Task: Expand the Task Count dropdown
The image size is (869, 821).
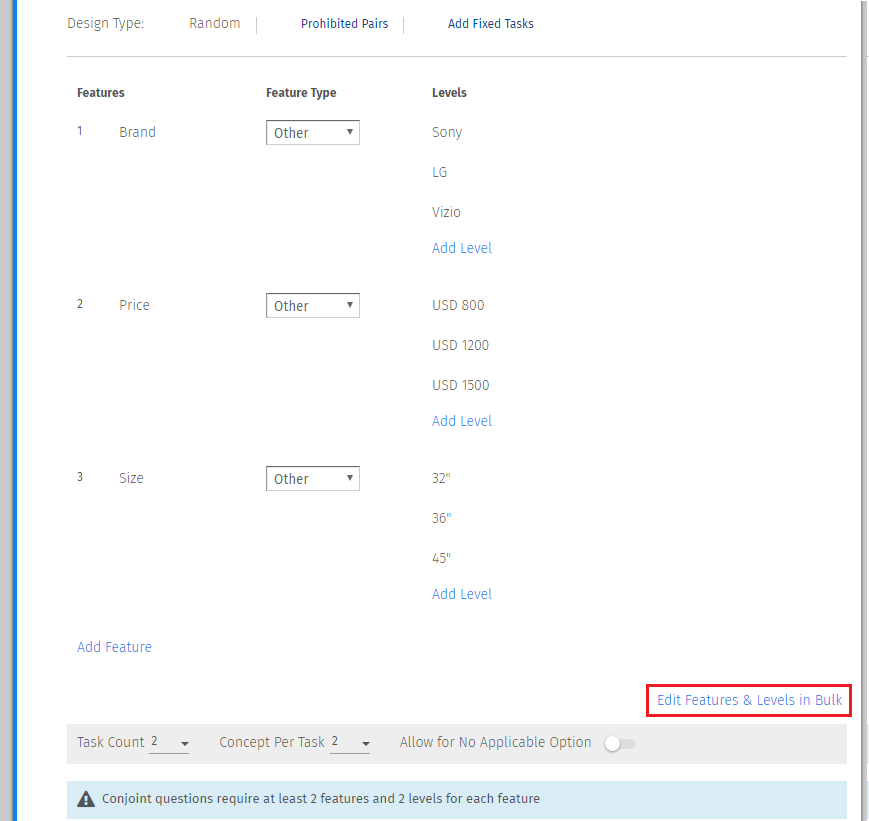Action: point(169,743)
